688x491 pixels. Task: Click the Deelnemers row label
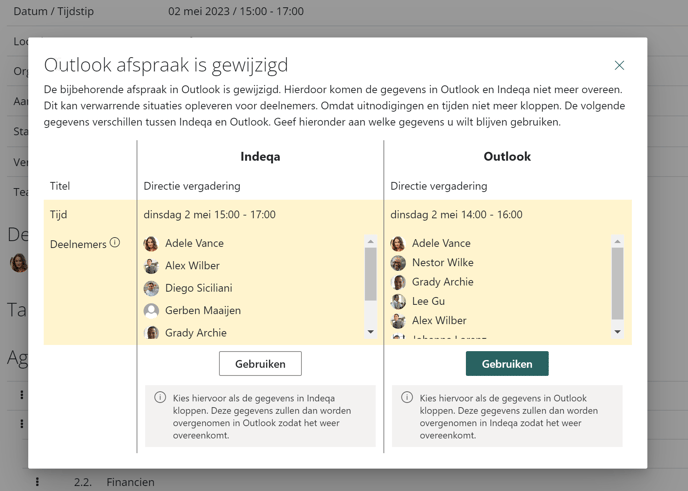(78, 244)
